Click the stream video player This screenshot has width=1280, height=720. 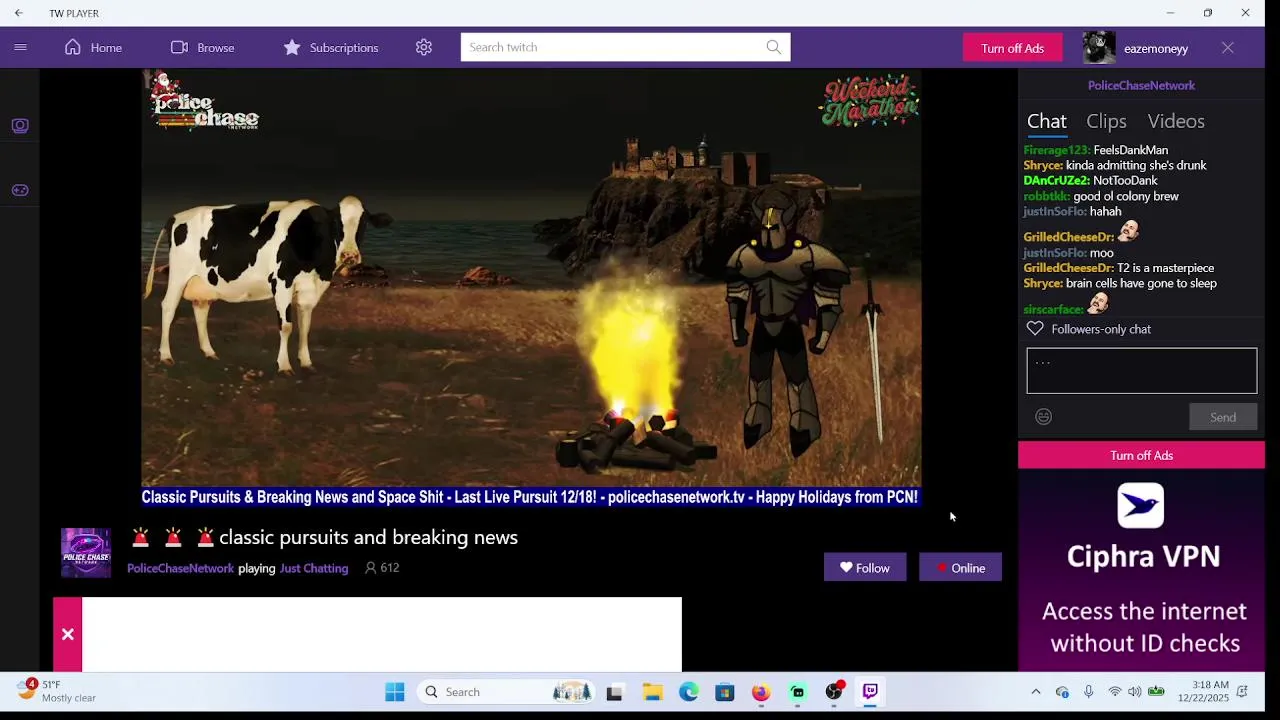pyautogui.click(x=531, y=288)
